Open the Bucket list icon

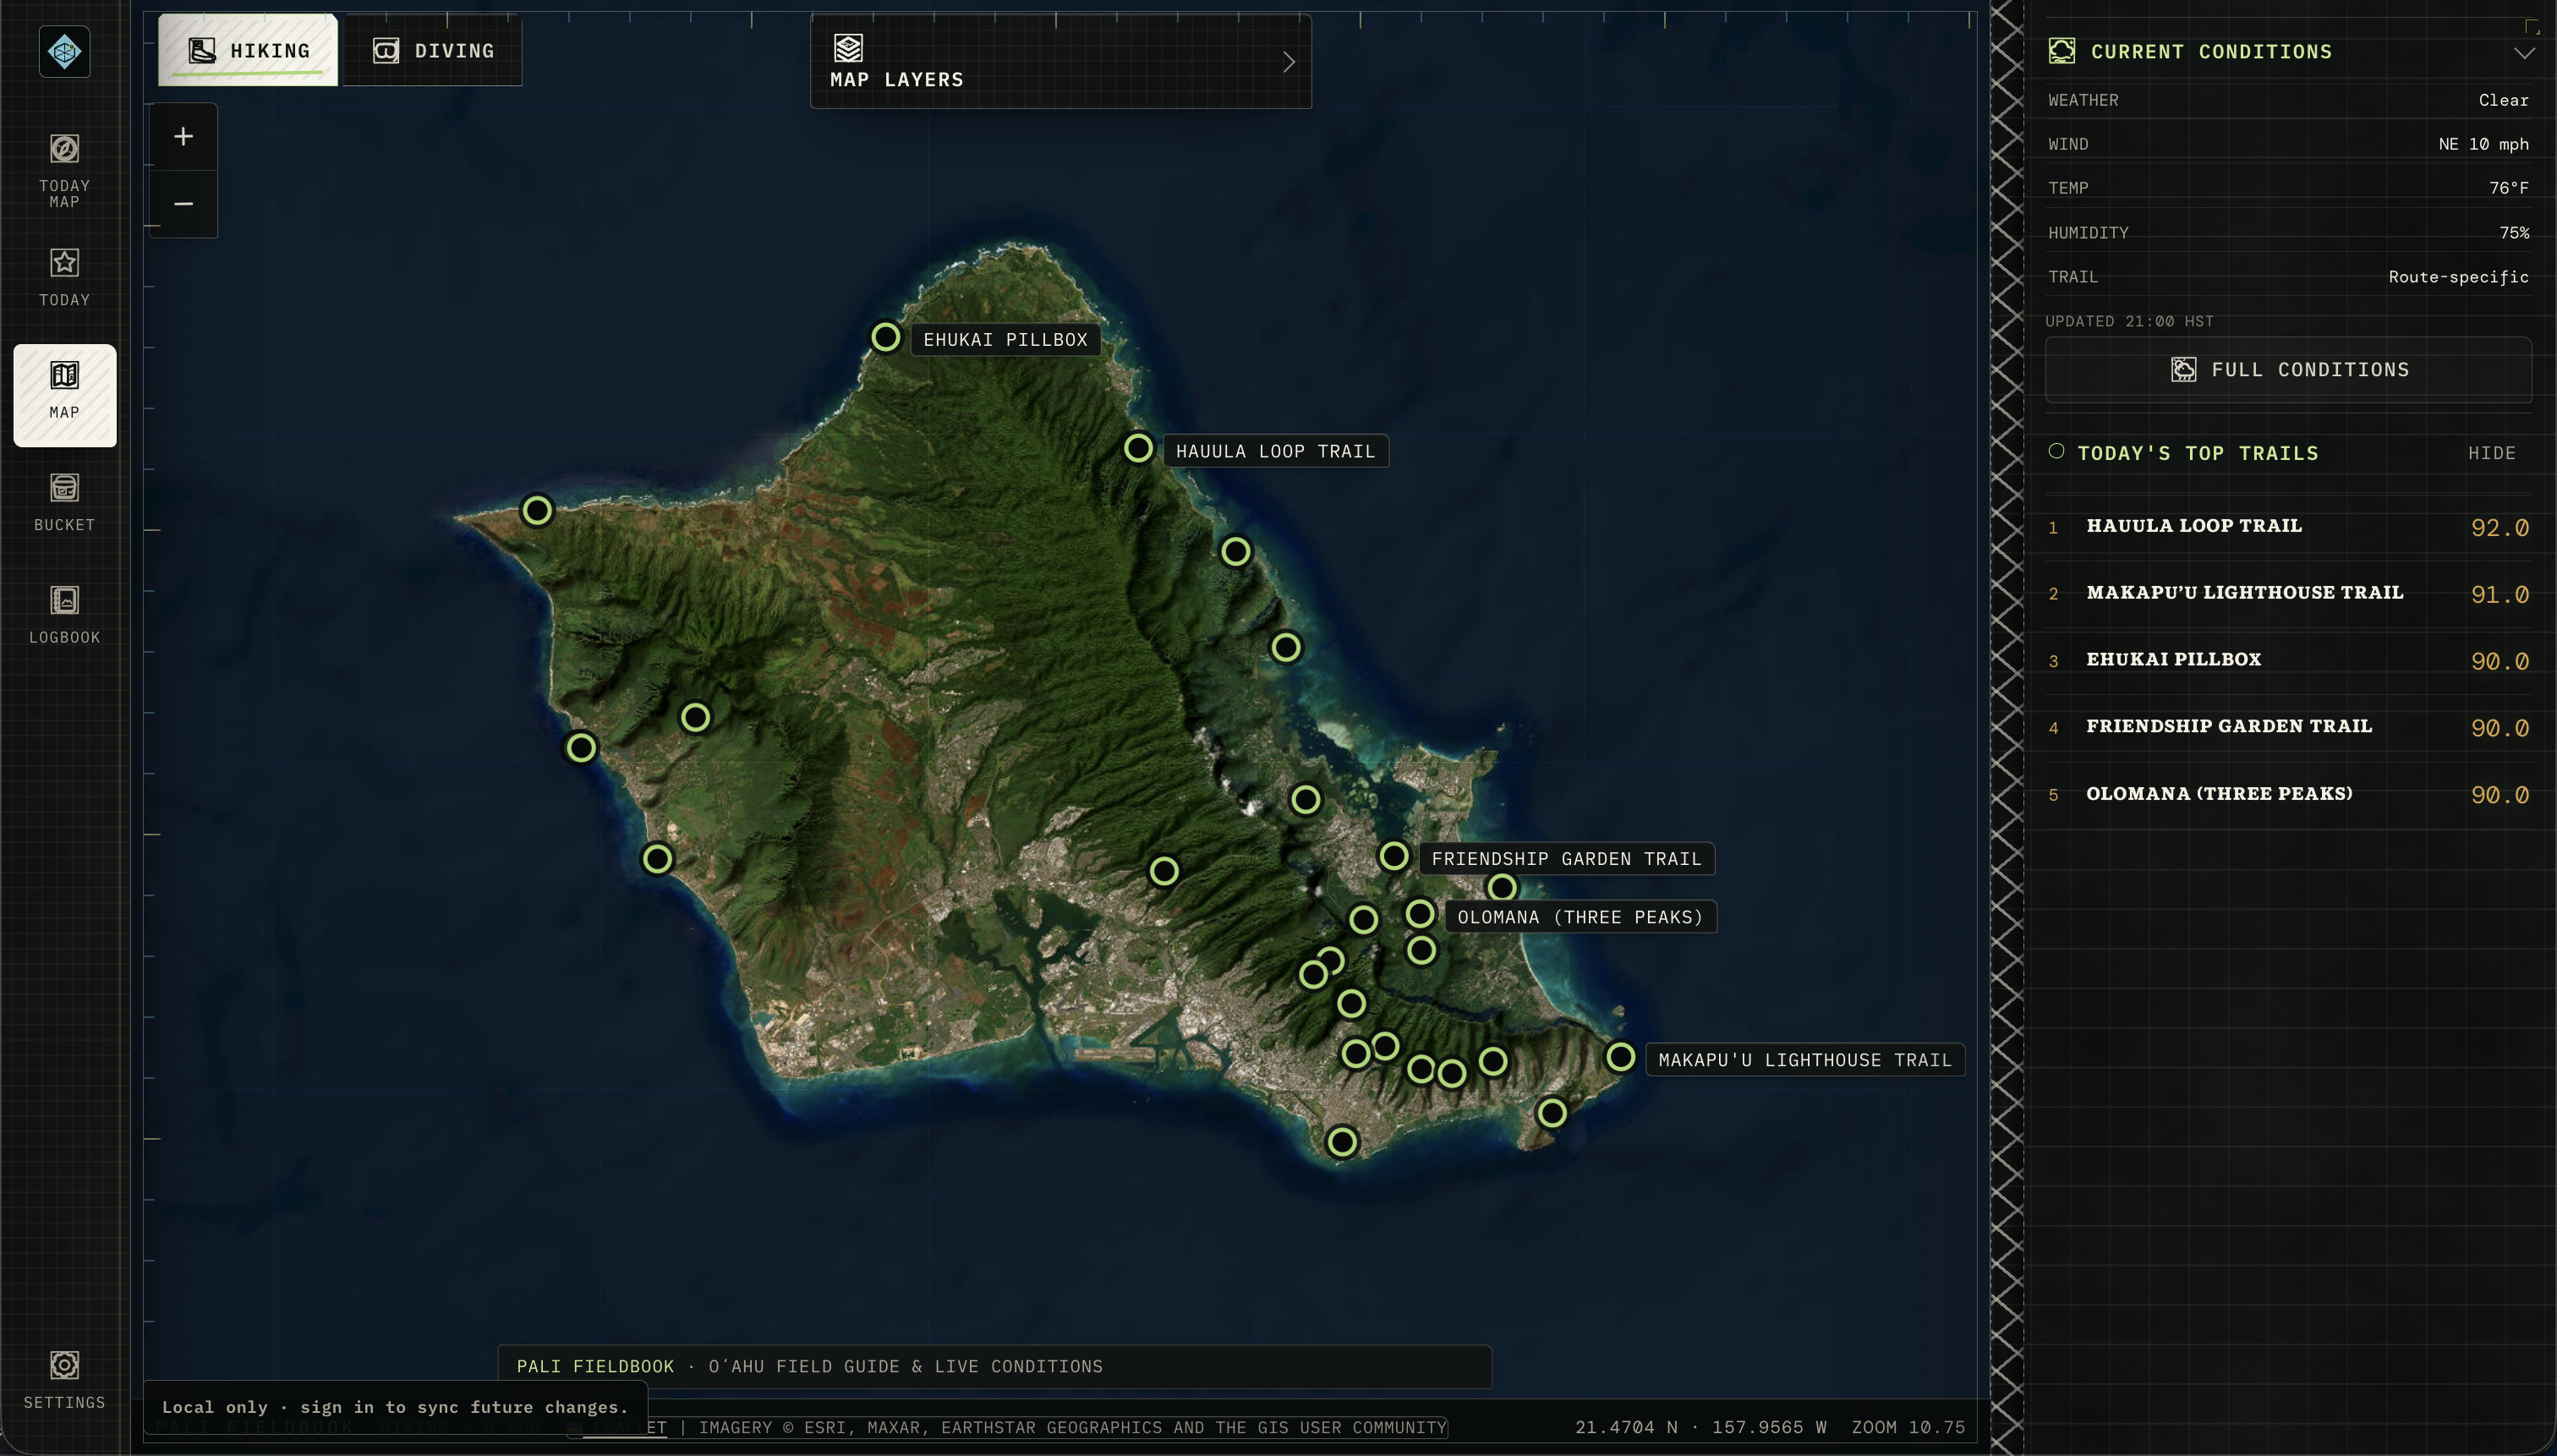coord(65,488)
